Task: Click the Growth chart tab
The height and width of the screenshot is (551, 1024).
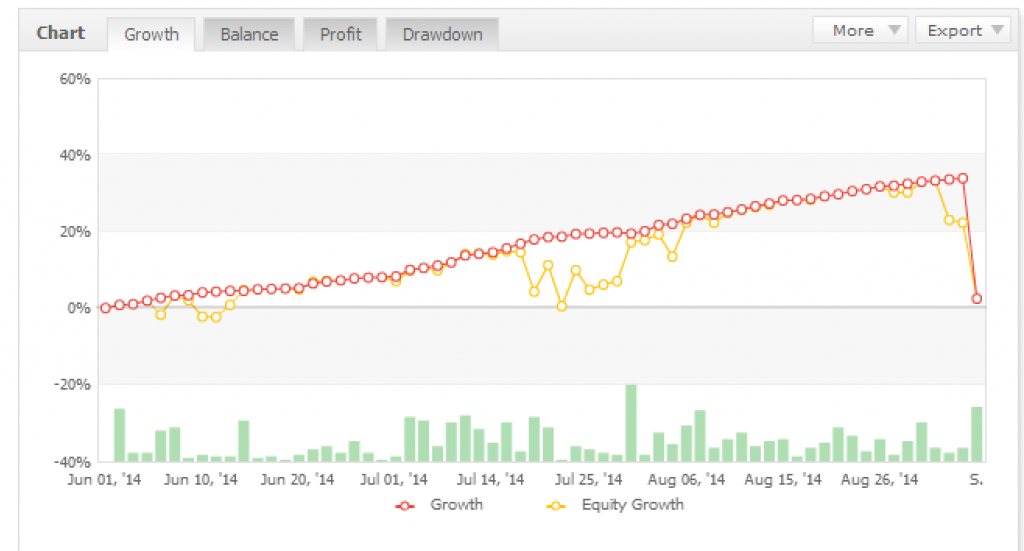Action: [x=151, y=34]
